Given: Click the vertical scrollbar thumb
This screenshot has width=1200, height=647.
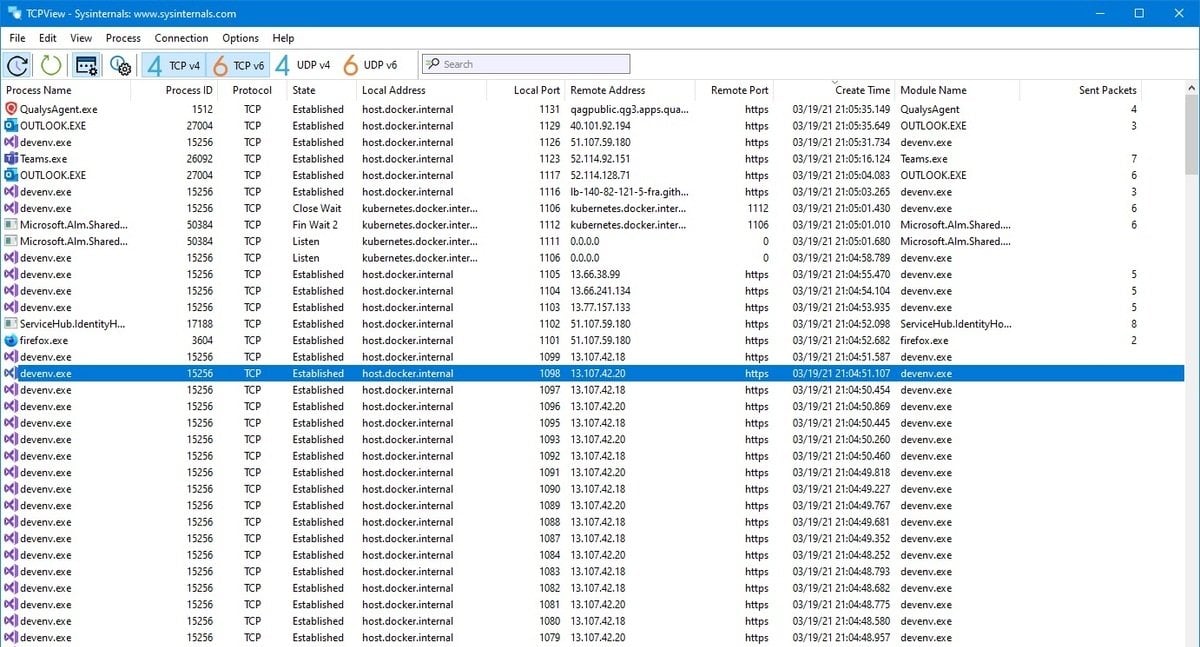Looking at the screenshot, I should pyautogui.click(x=1191, y=136).
